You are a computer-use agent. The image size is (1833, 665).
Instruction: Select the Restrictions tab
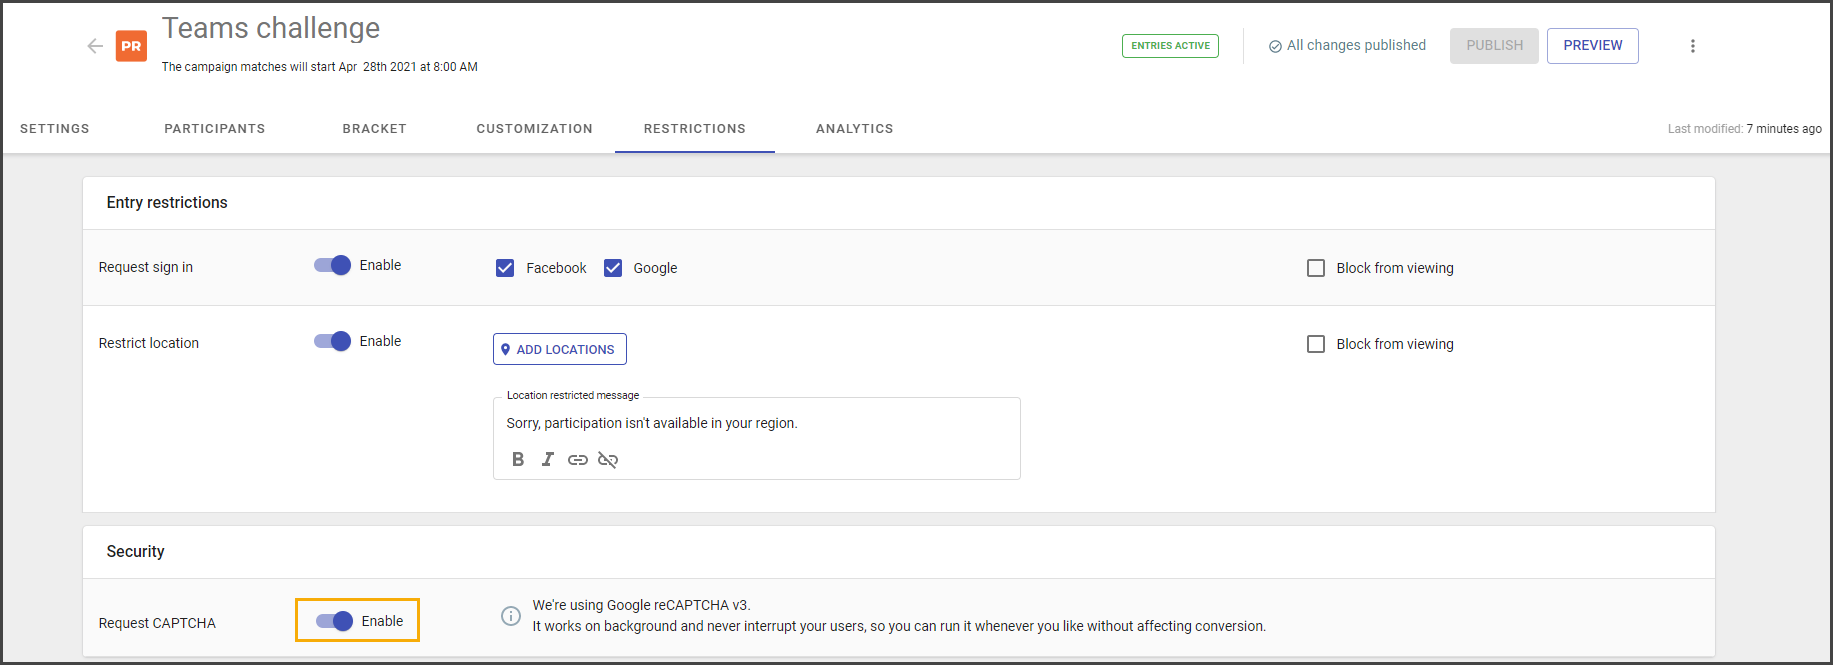click(695, 129)
